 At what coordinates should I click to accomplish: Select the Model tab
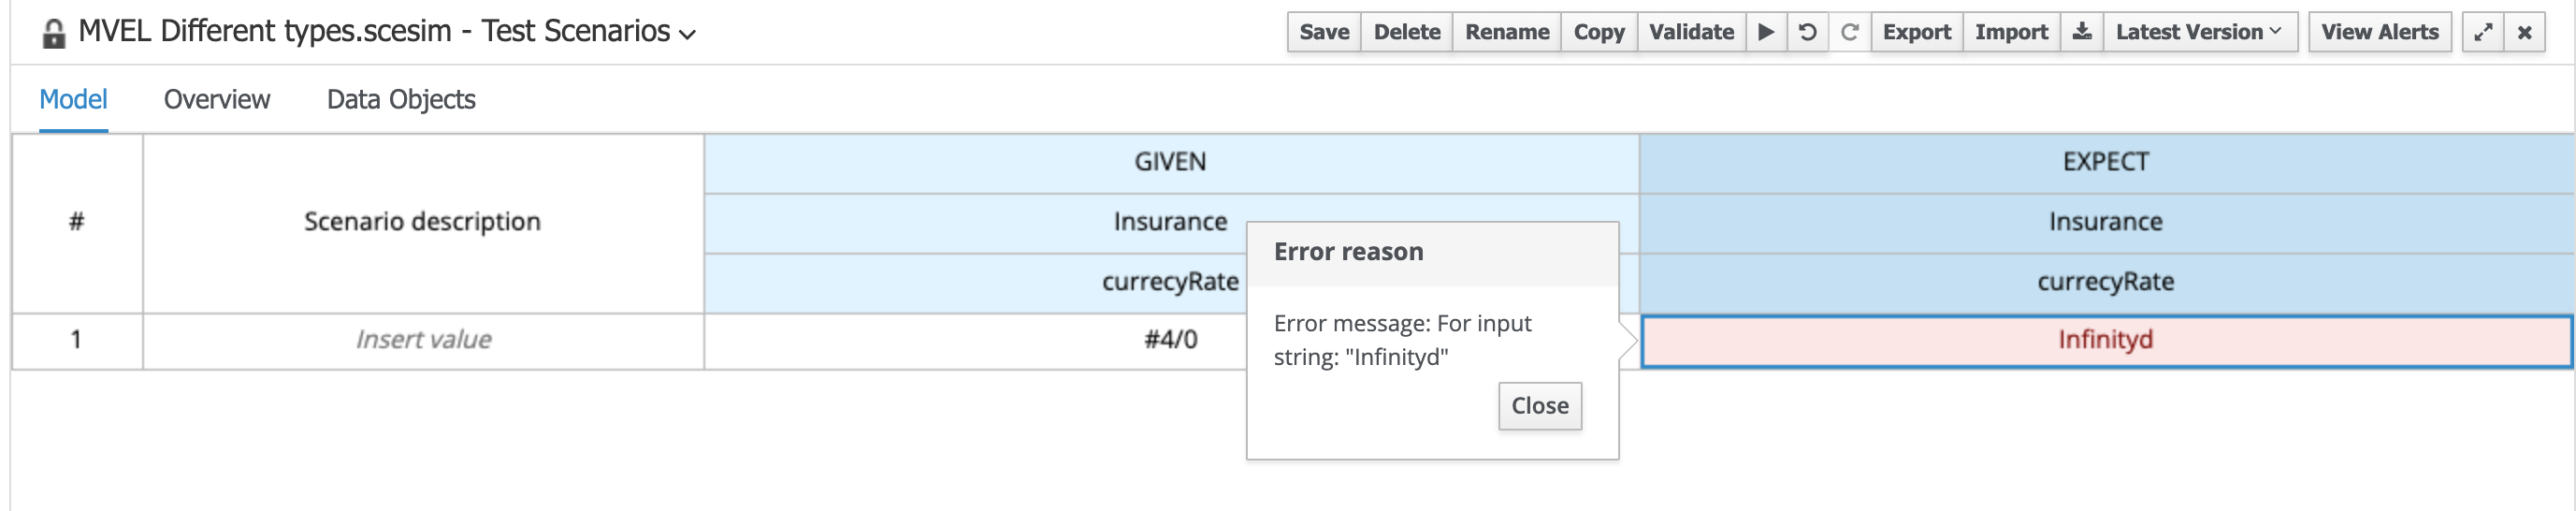click(73, 100)
